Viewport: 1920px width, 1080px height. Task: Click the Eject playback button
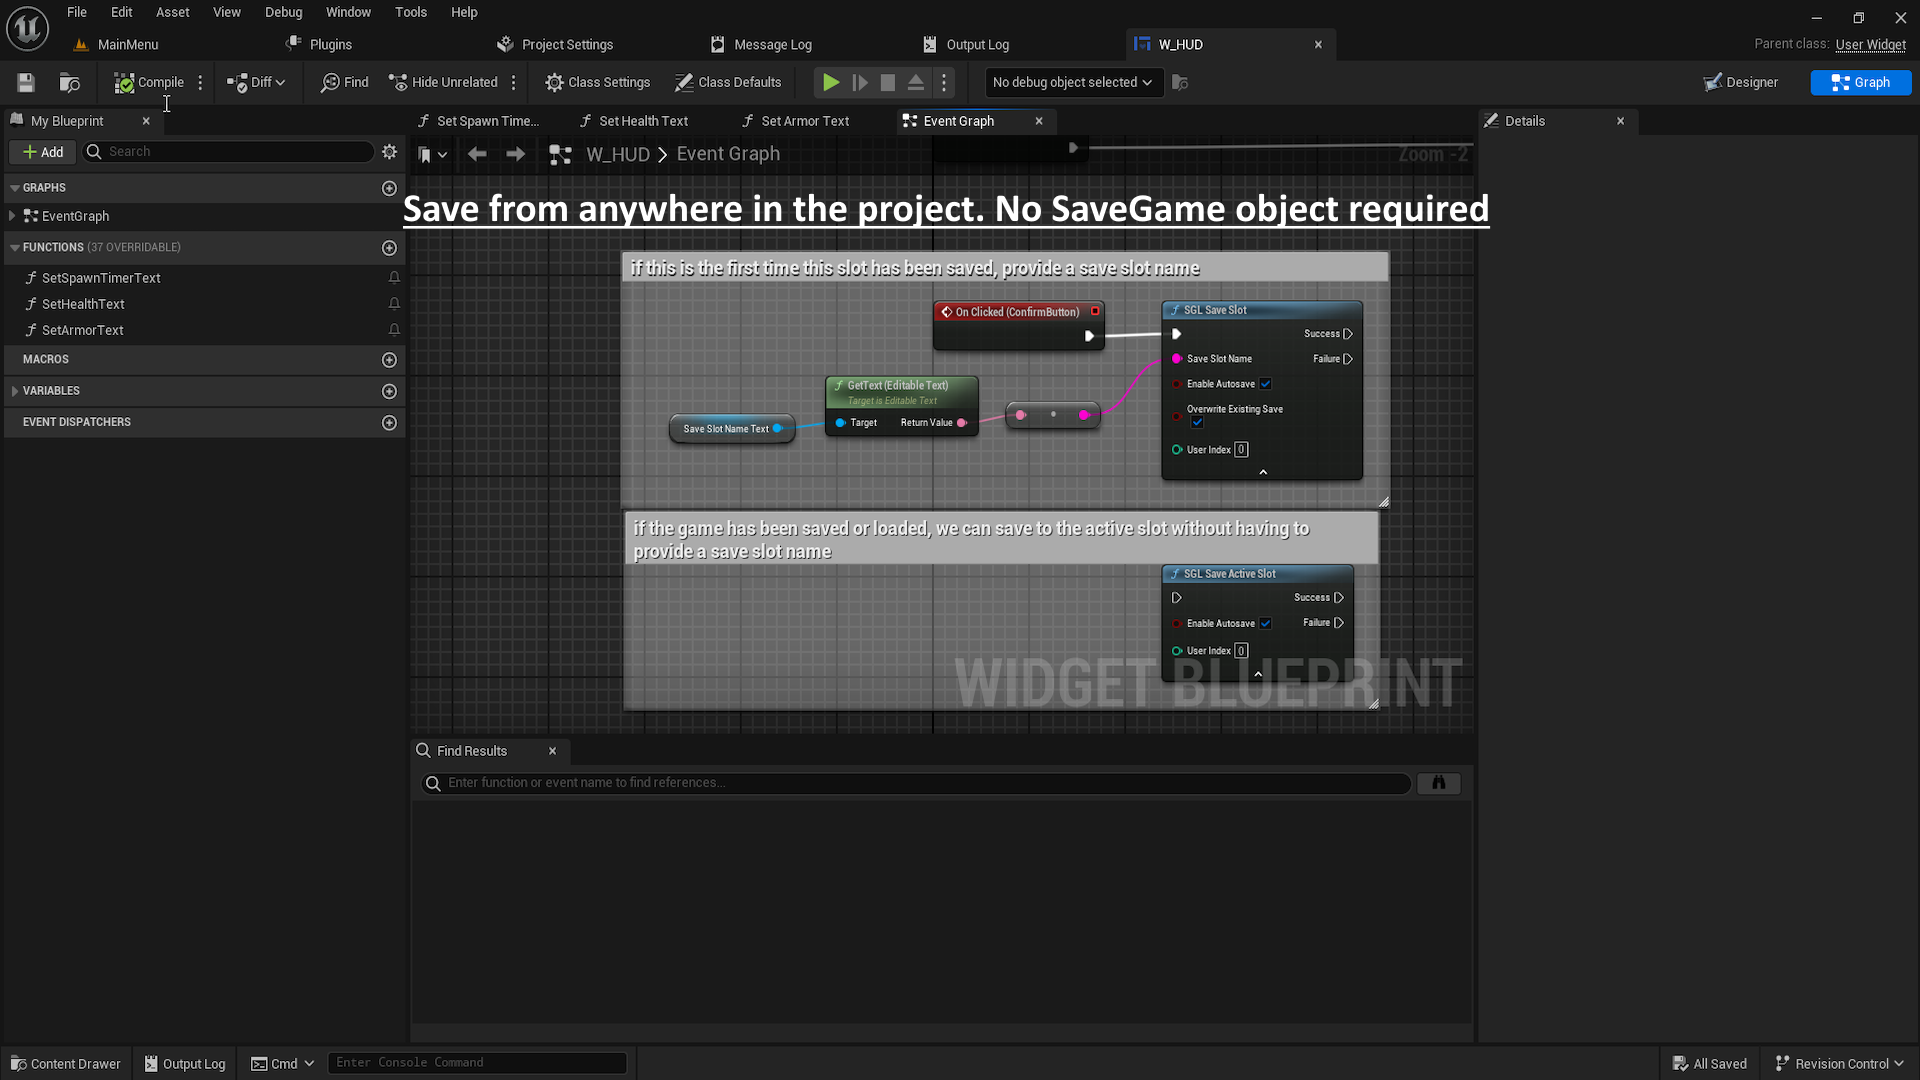click(x=915, y=83)
